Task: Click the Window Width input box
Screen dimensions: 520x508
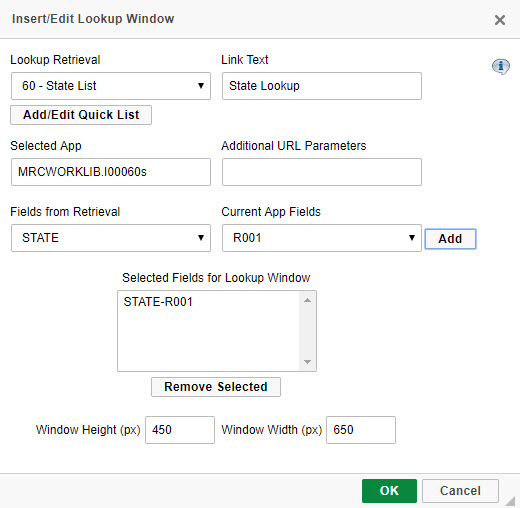Action: (361, 430)
